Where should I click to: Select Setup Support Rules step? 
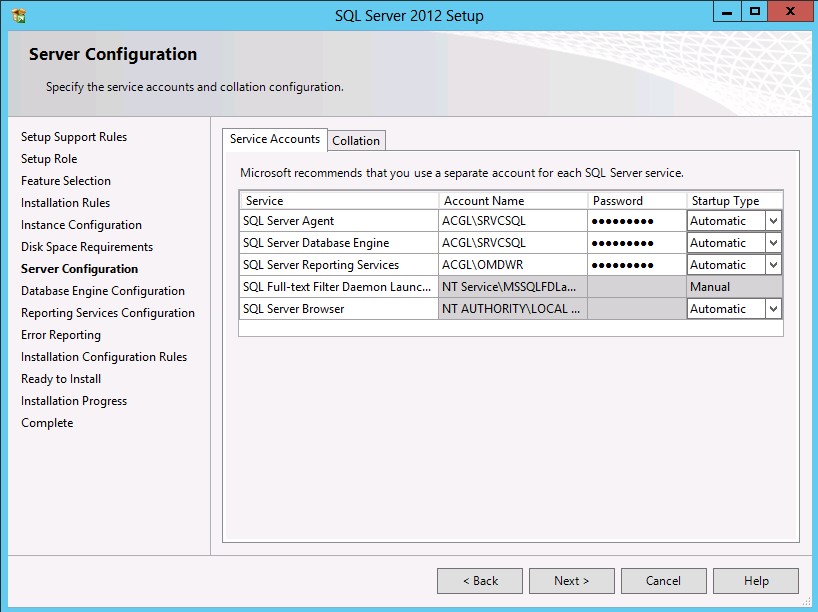click(74, 137)
